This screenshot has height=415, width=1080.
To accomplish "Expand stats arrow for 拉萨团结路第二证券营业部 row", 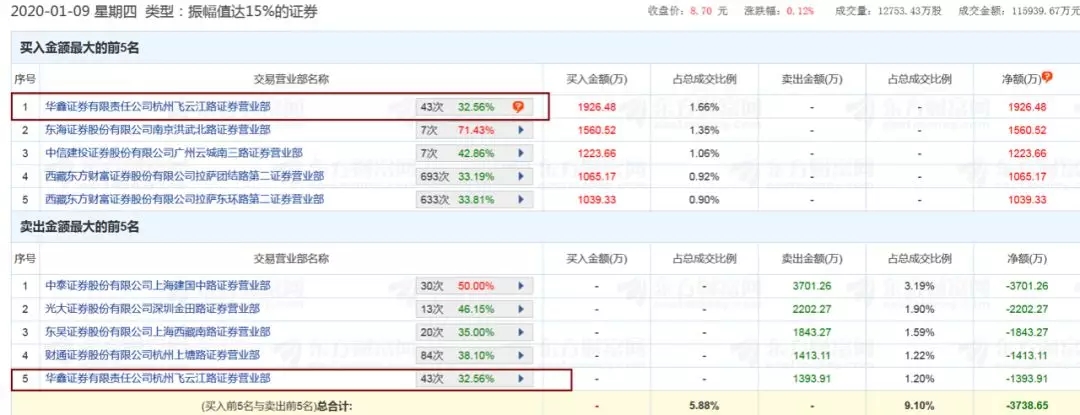I will (521, 176).
